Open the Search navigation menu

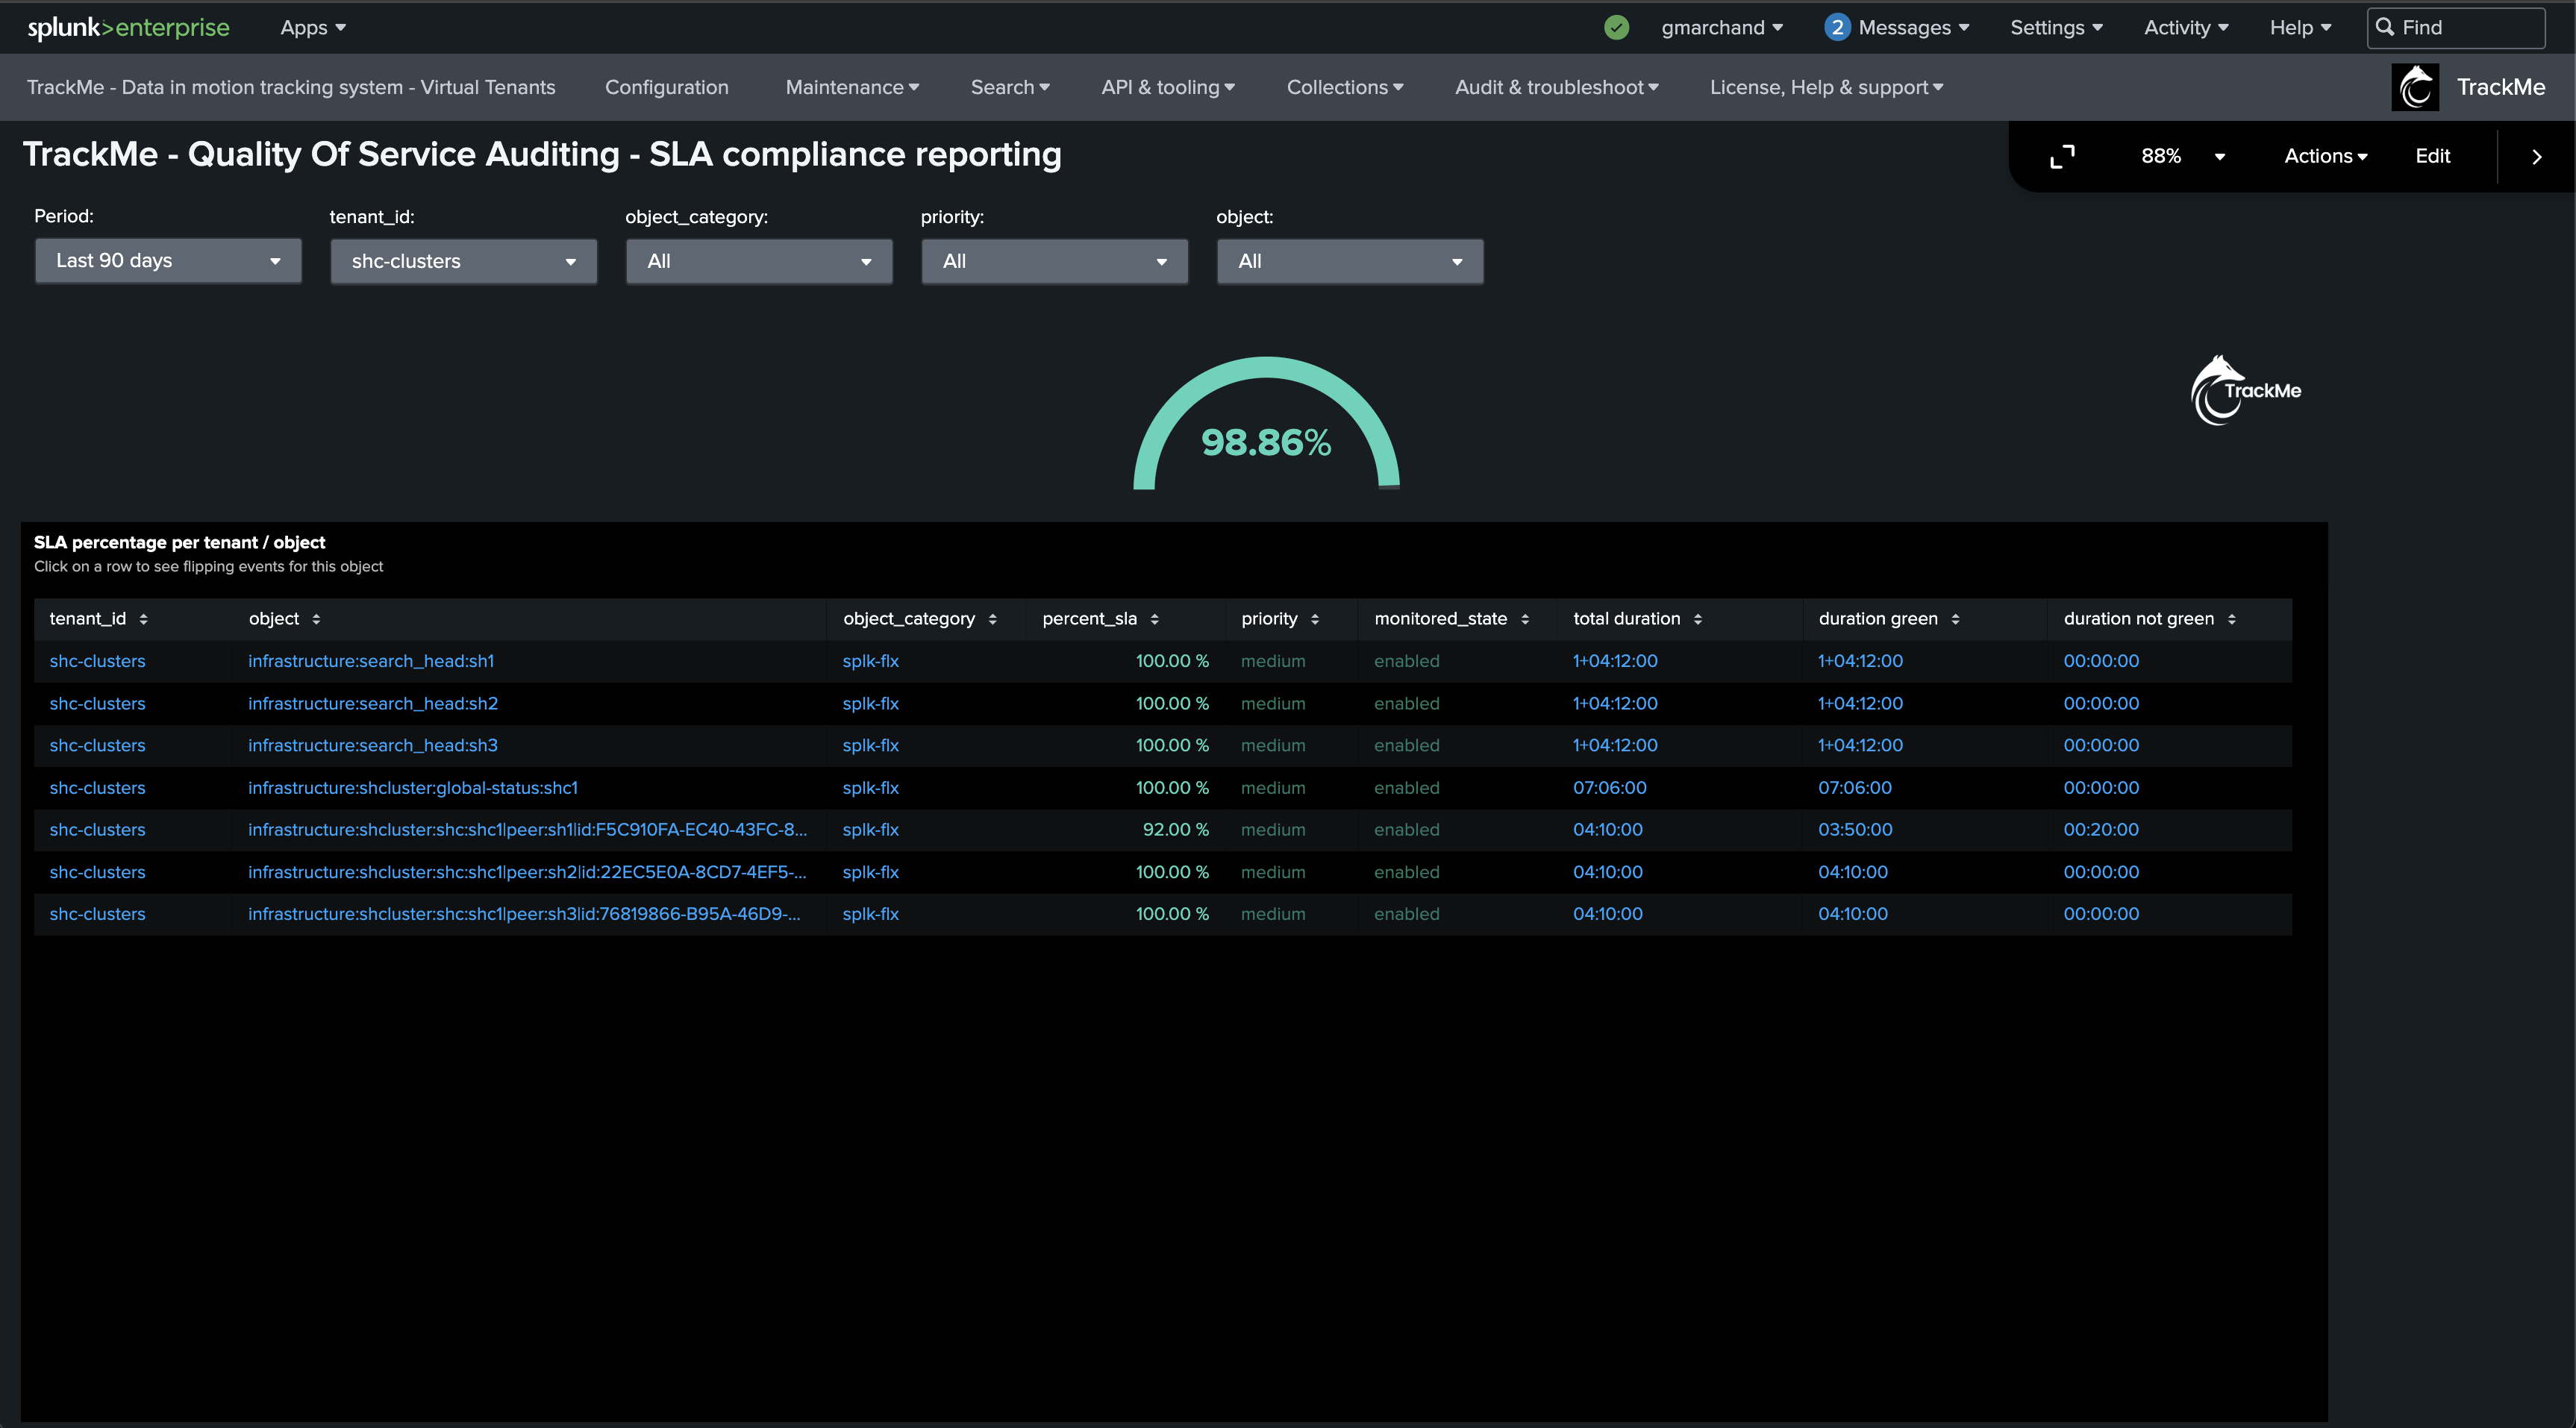click(x=1010, y=88)
